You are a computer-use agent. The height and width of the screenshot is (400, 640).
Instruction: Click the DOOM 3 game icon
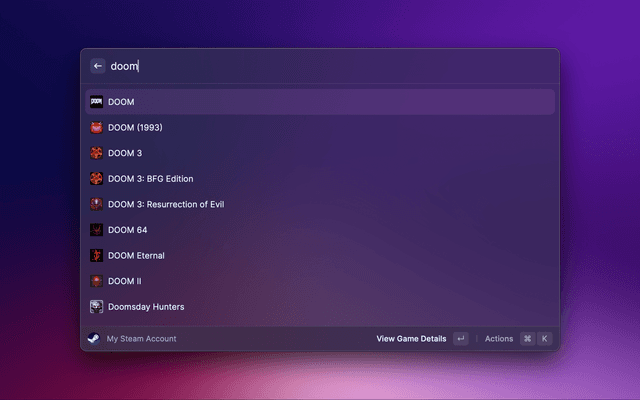click(x=96, y=153)
